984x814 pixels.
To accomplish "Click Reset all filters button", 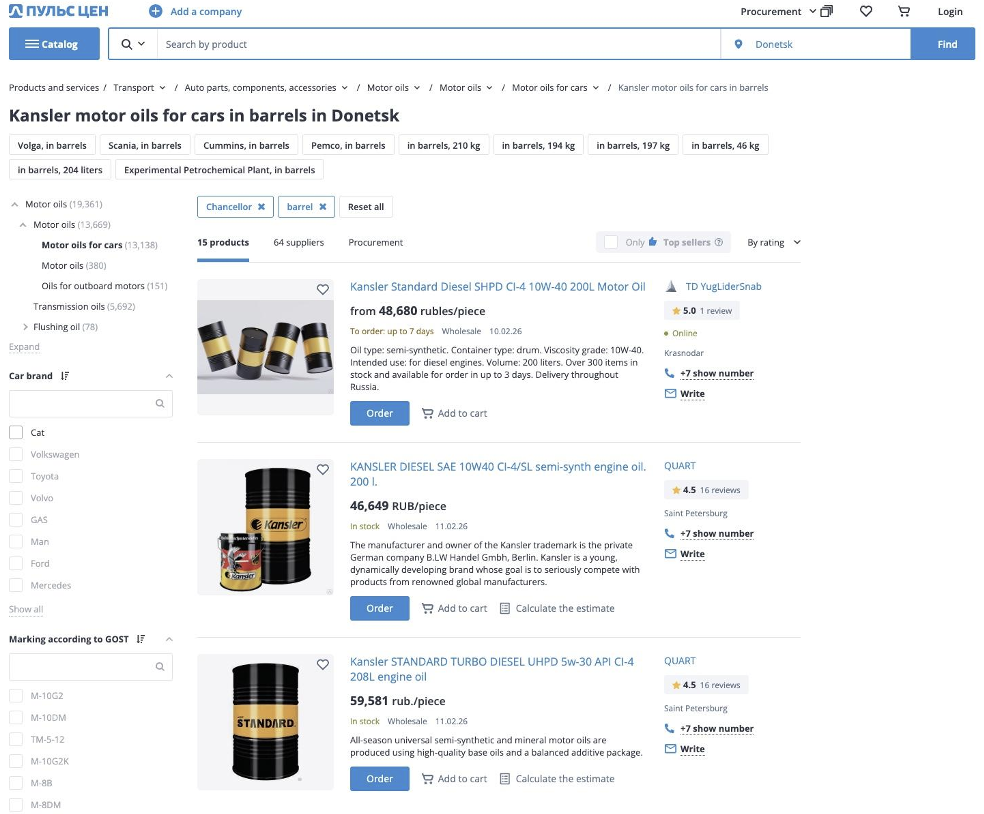I will [366, 206].
